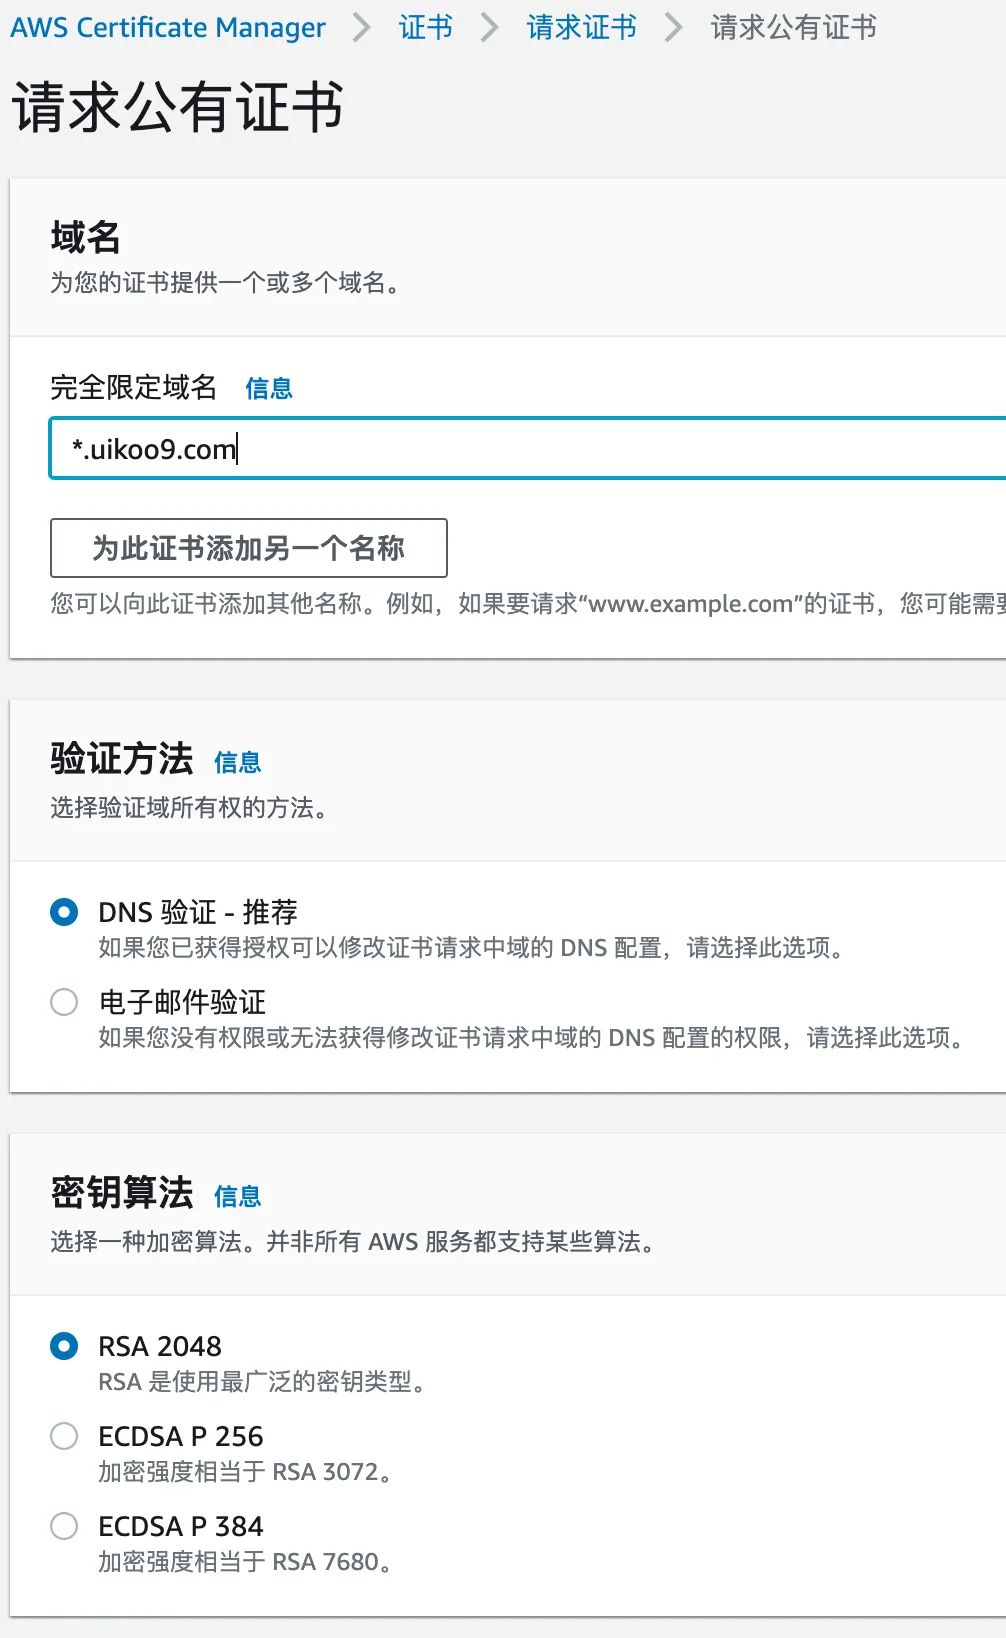The width and height of the screenshot is (1006, 1638).
Task: Open 信息 link beside 密钥算法 heading
Action: coord(237,1196)
